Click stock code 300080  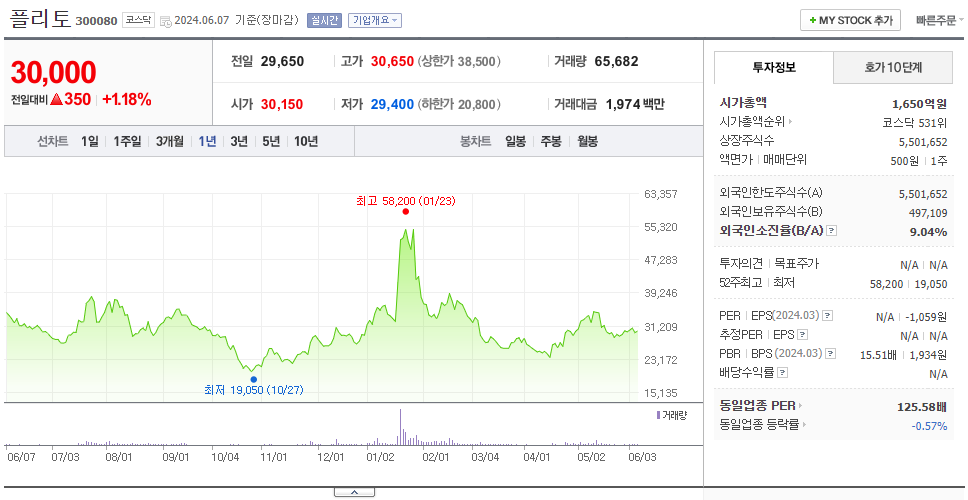pyautogui.click(x=96, y=21)
